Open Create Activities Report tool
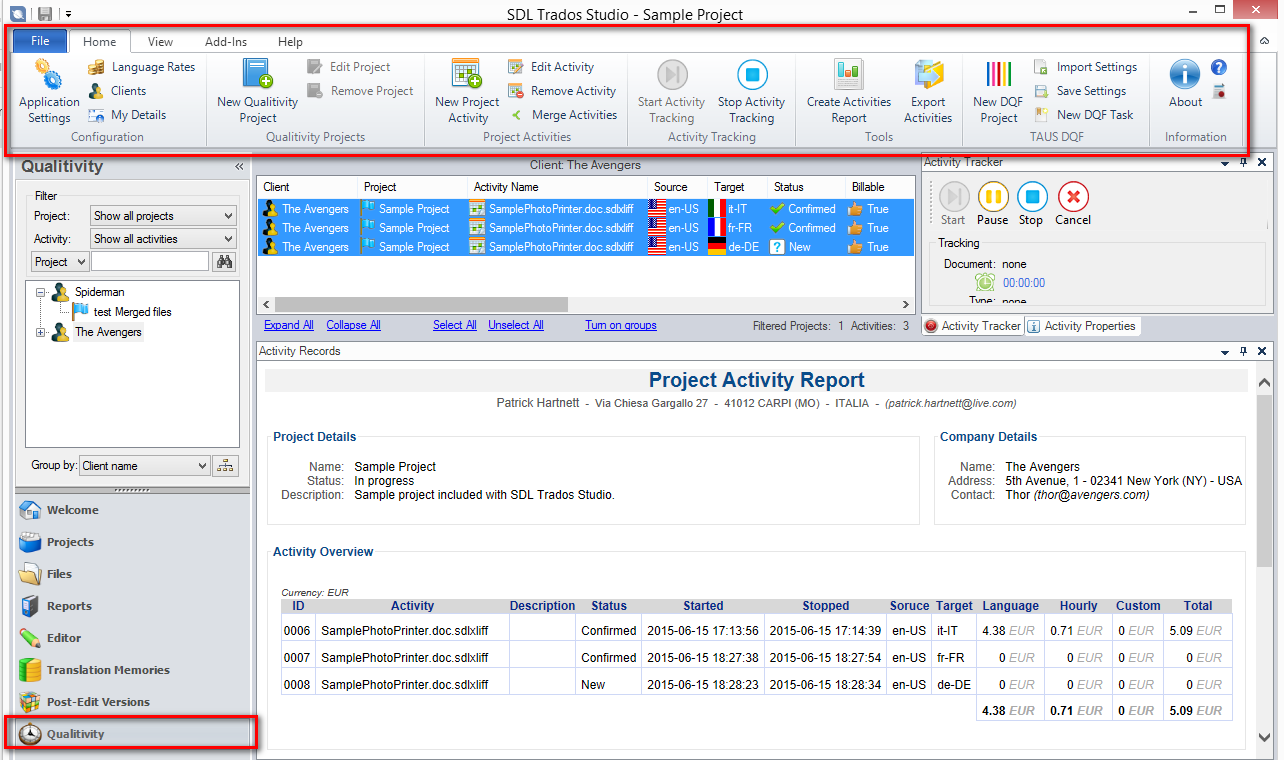The height and width of the screenshot is (760, 1284). click(x=848, y=90)
